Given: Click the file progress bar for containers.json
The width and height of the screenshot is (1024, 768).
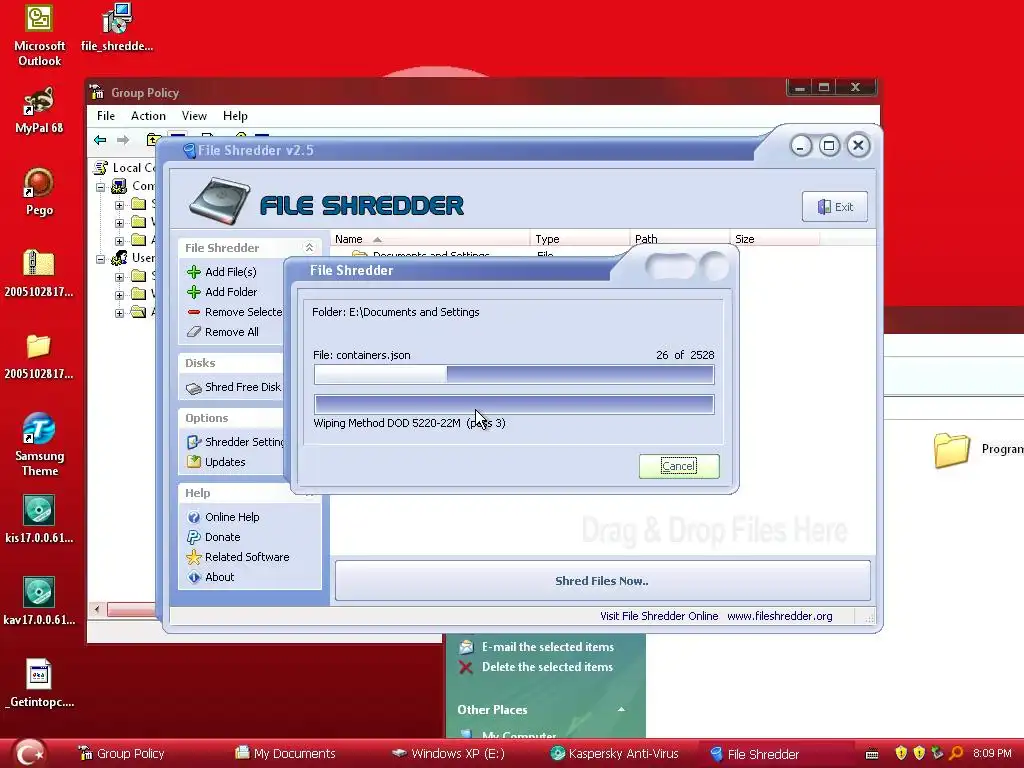Looking at the screenshot, I should click(x=514, y=374).
